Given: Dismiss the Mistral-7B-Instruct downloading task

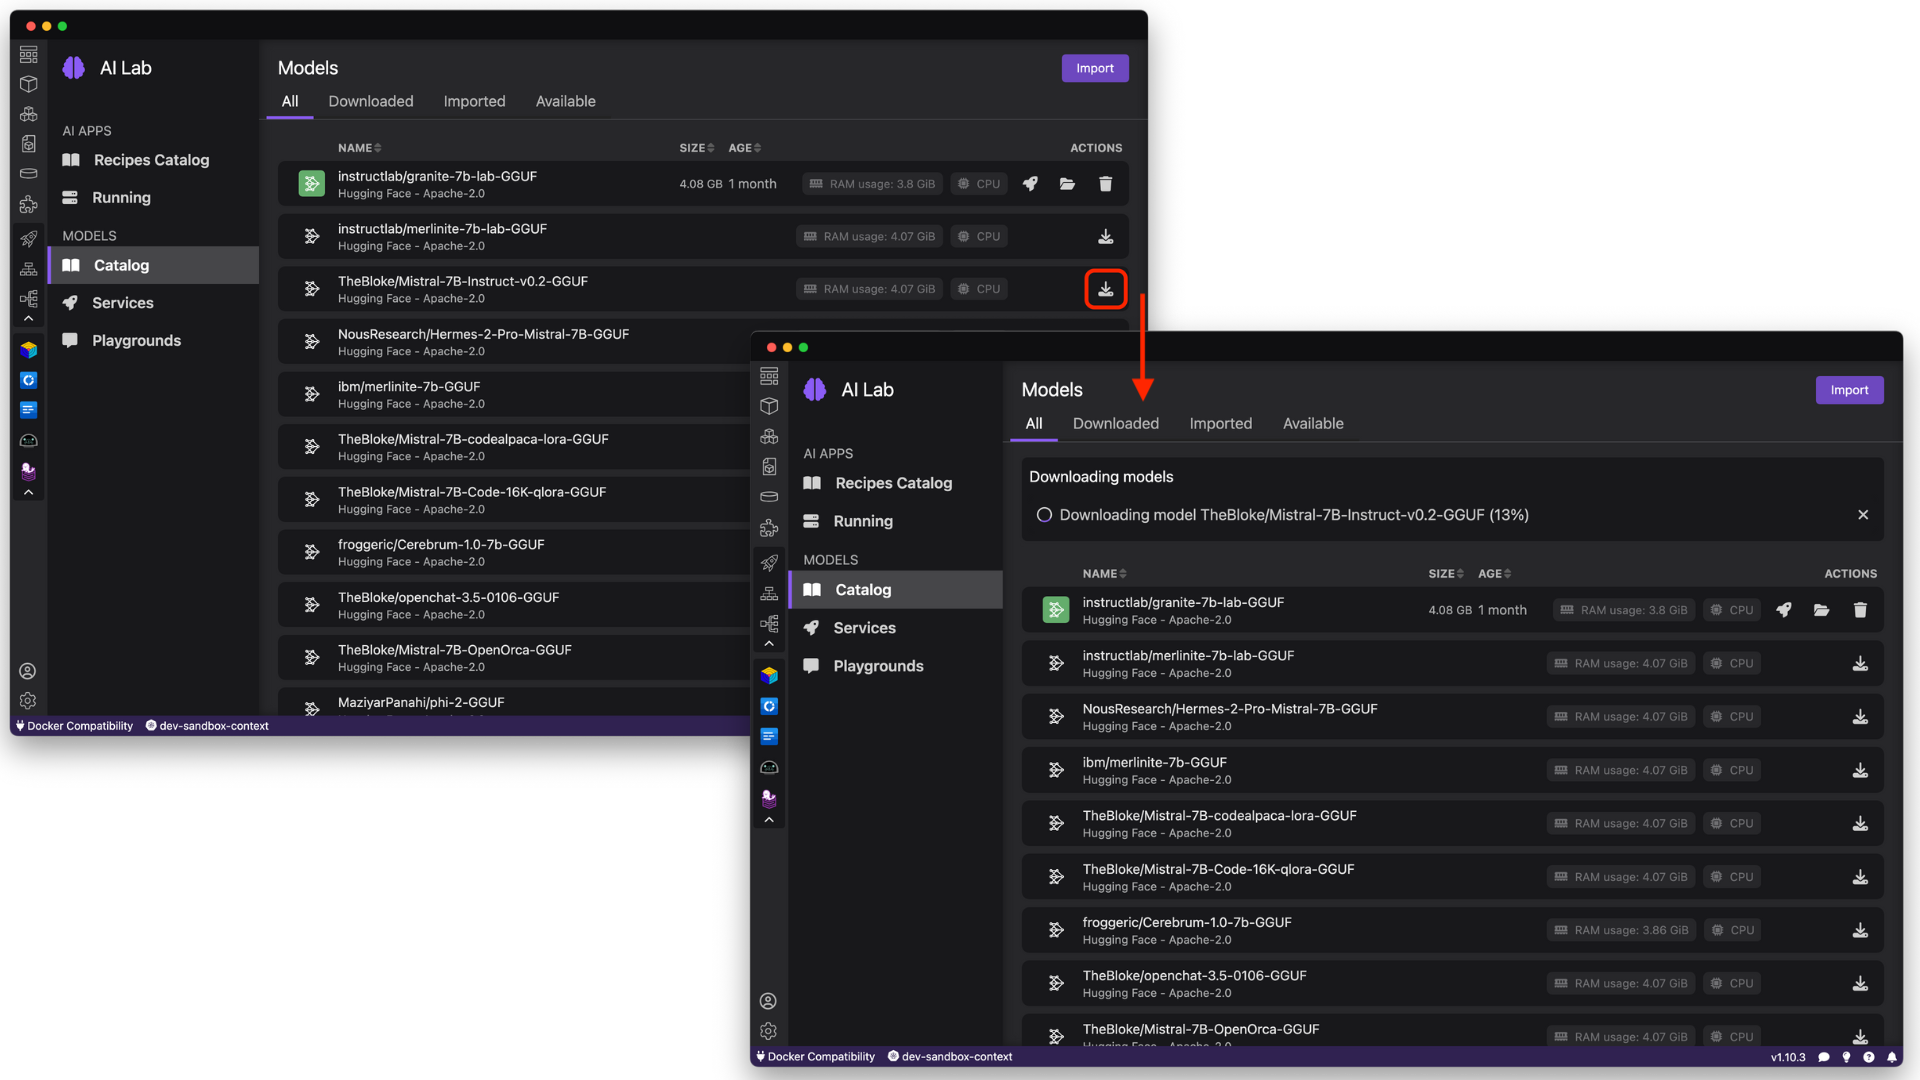Looking at the screenshot, I should click(1863, 515).
